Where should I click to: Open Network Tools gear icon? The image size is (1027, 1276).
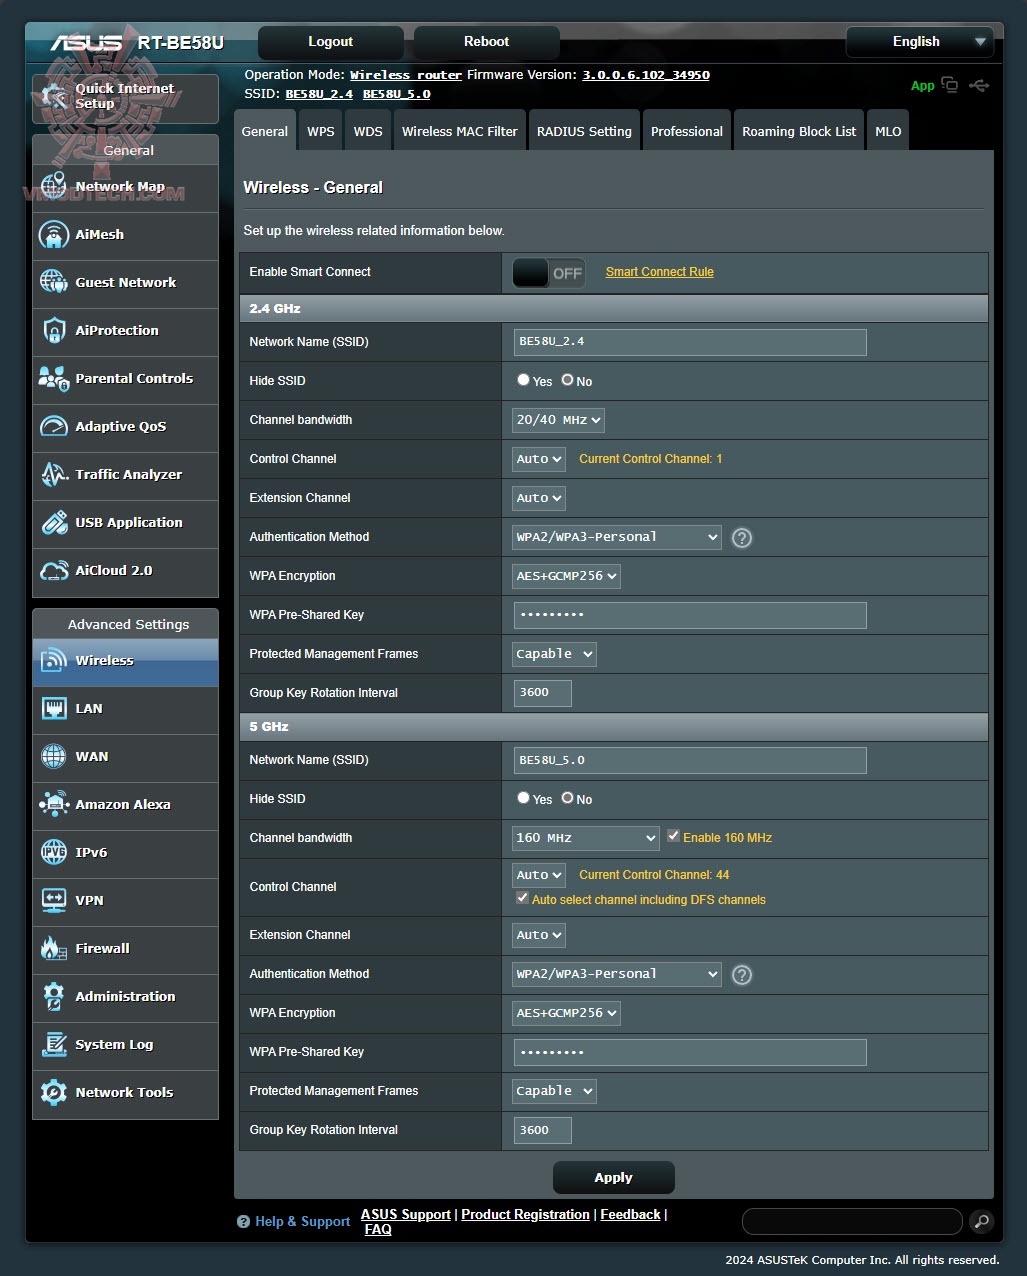(54, 1093)
